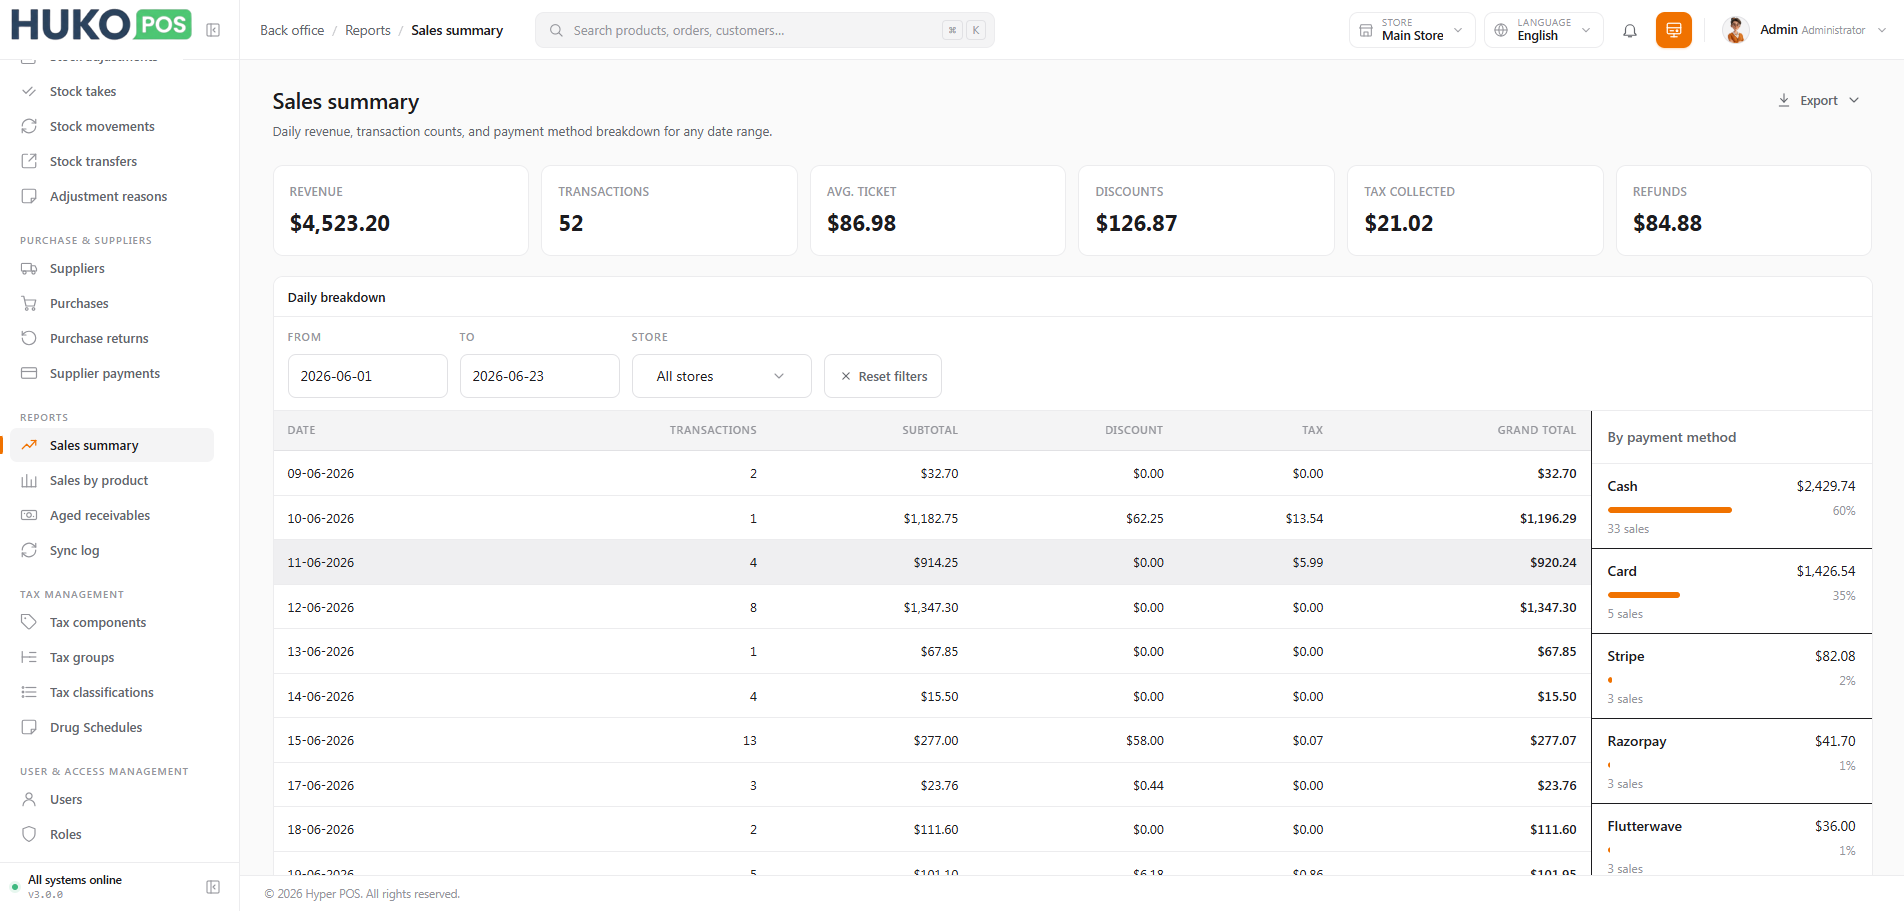
Task: Click the Admin avatar picture
Action: [1736, 30]
